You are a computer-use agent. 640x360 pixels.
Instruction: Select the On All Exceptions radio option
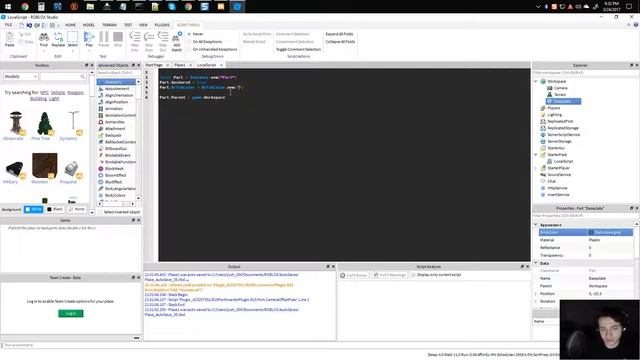tap(189, 42)
